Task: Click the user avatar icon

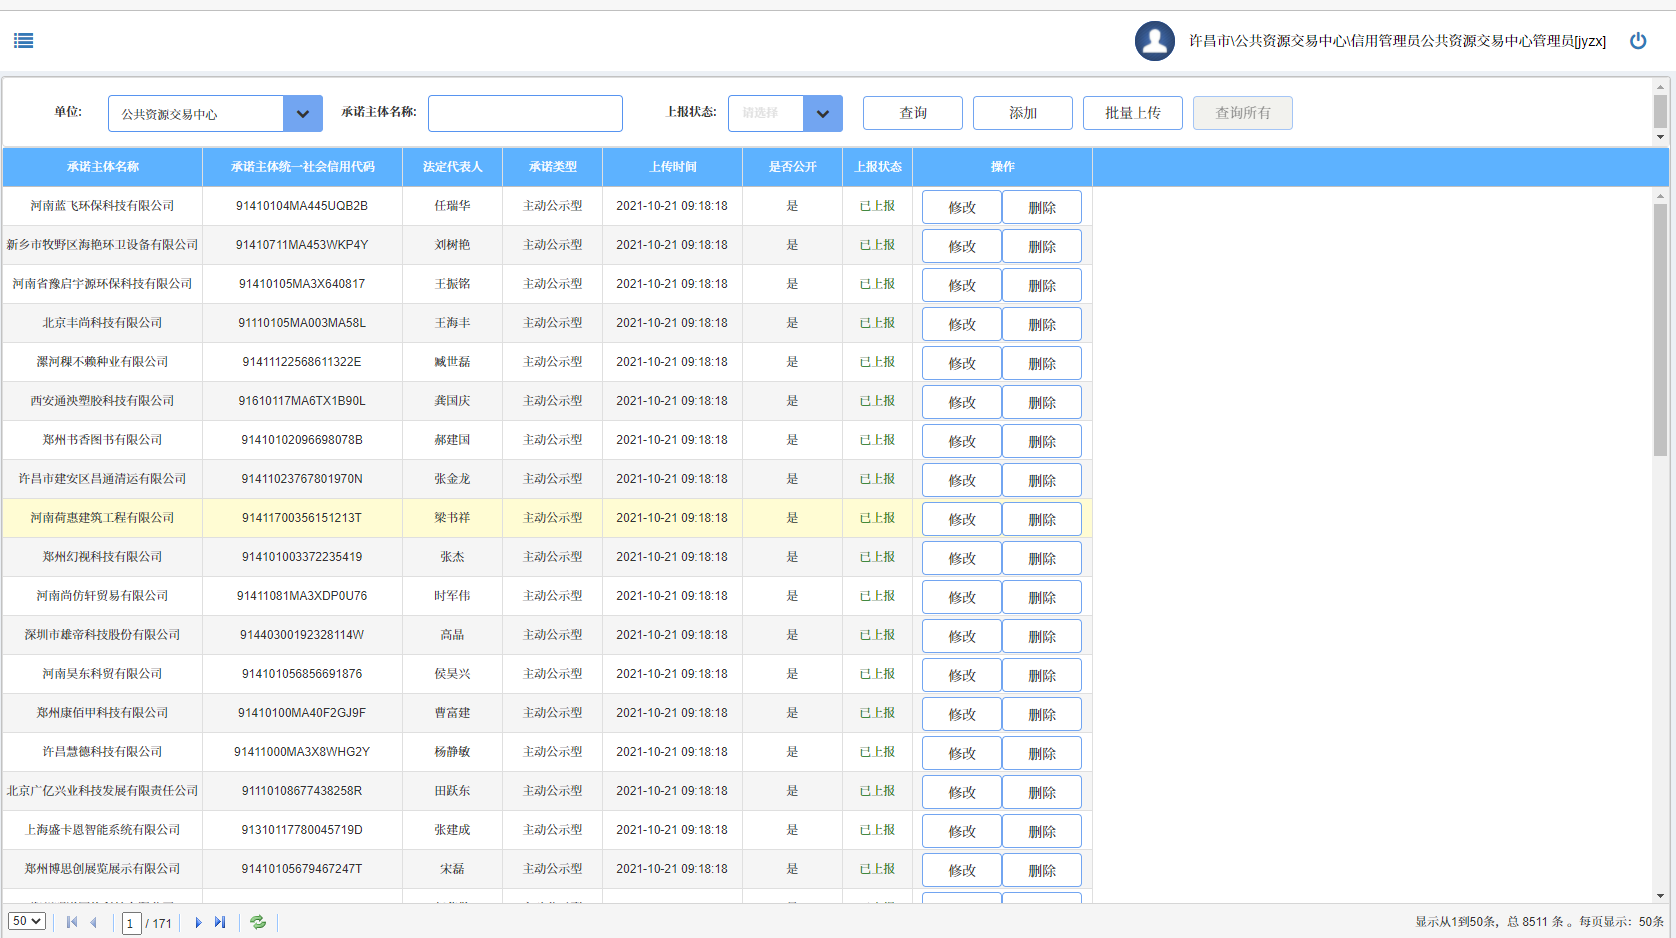Action: 1154,41
